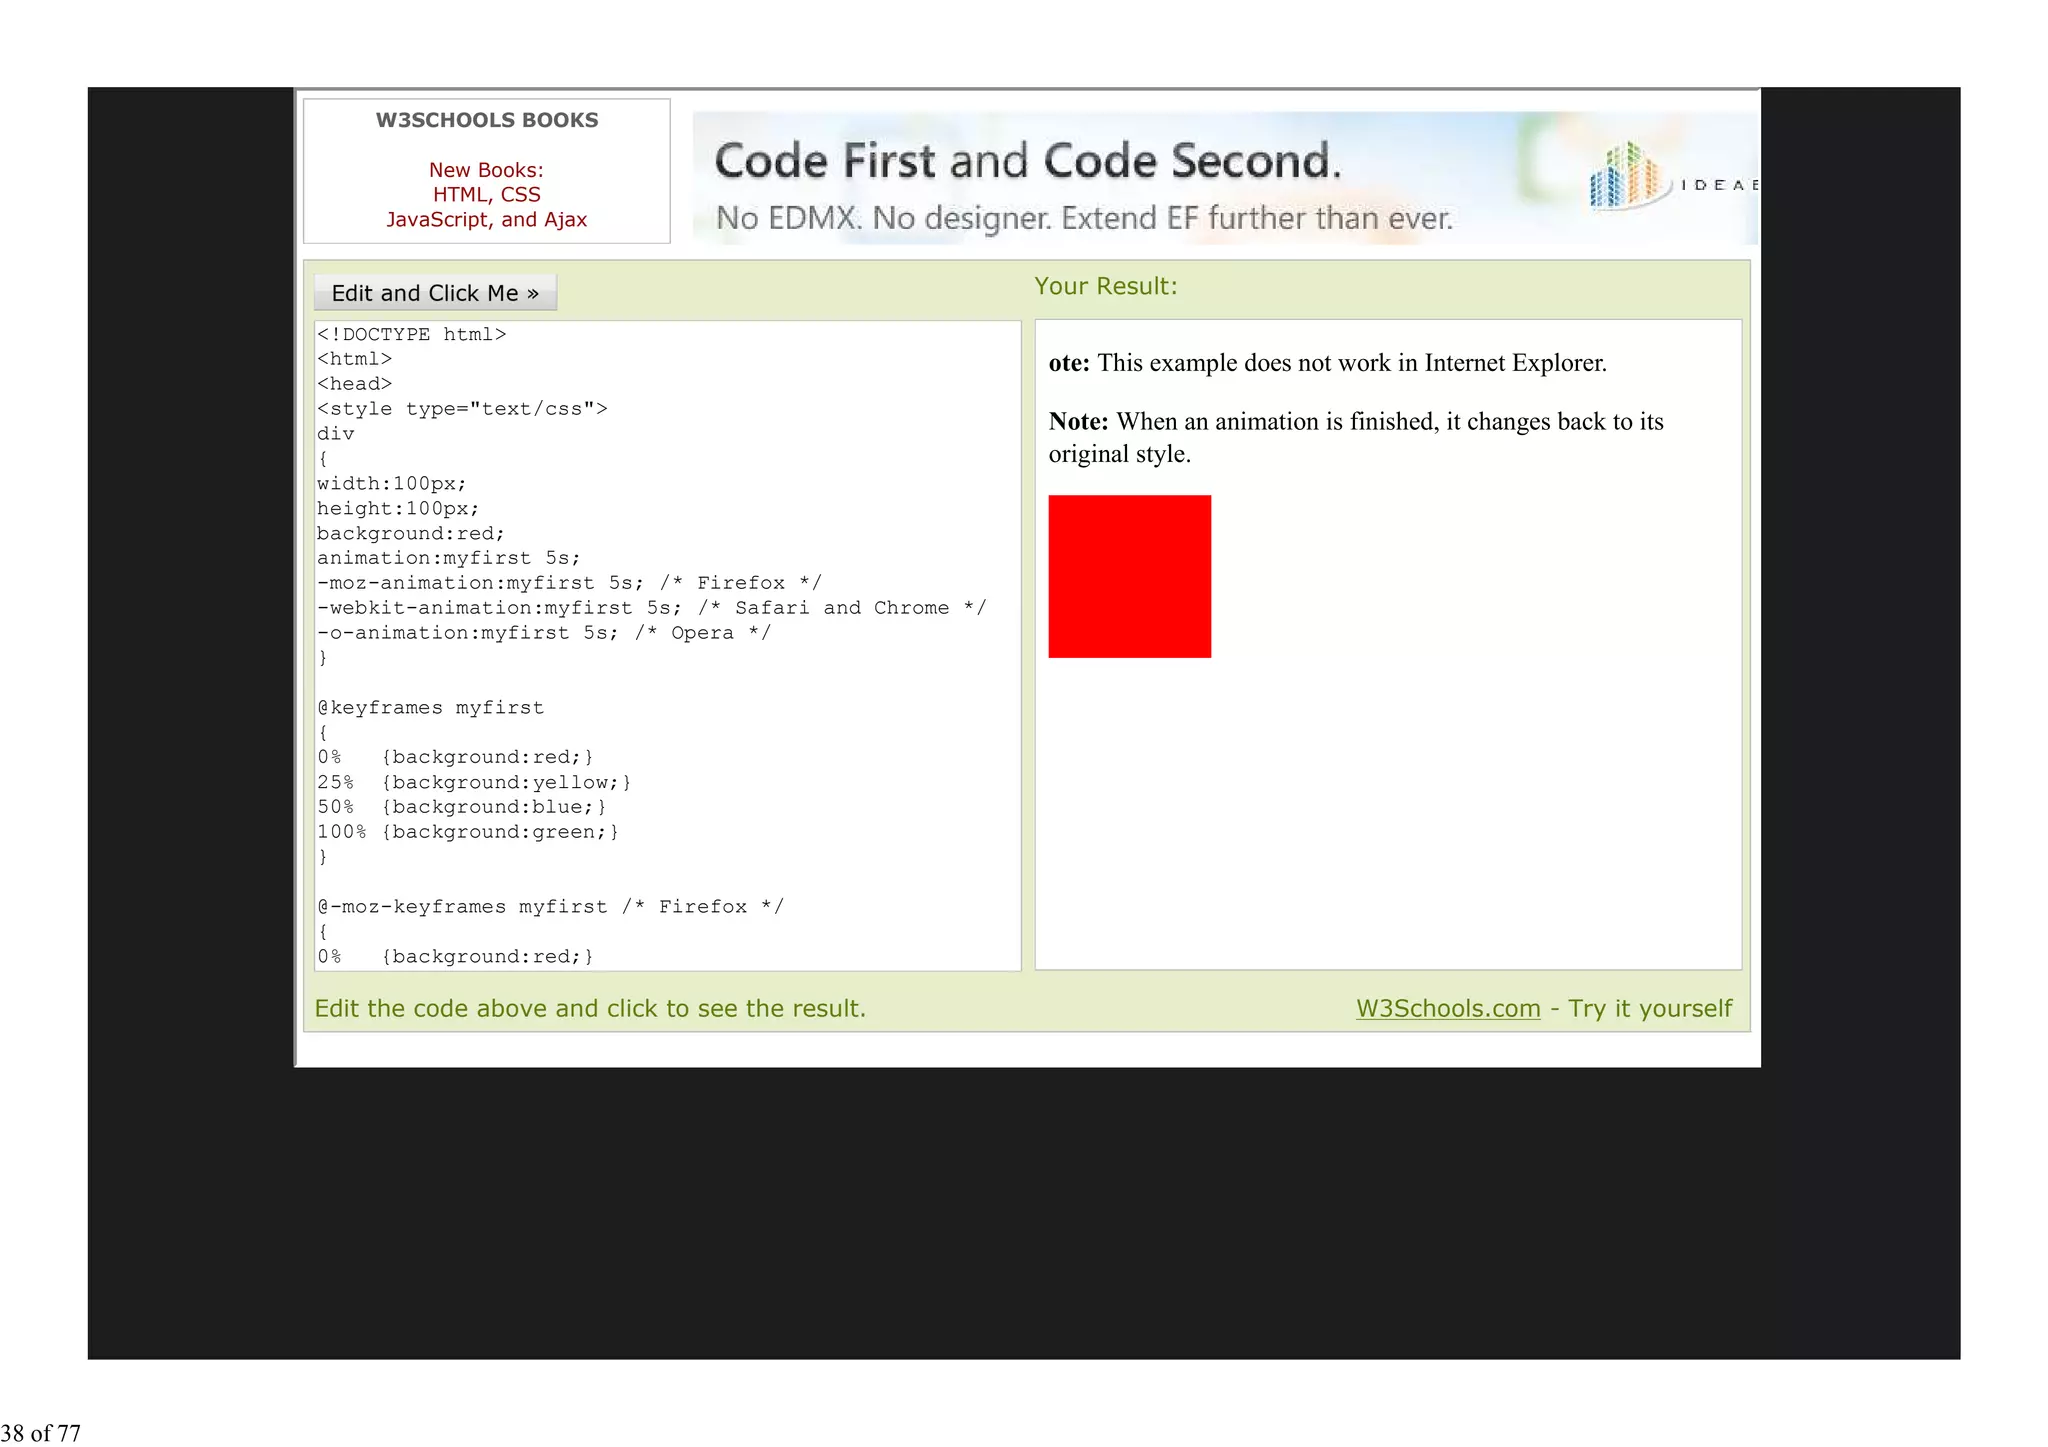Click the Edit and Click Me button

point(435,293)
